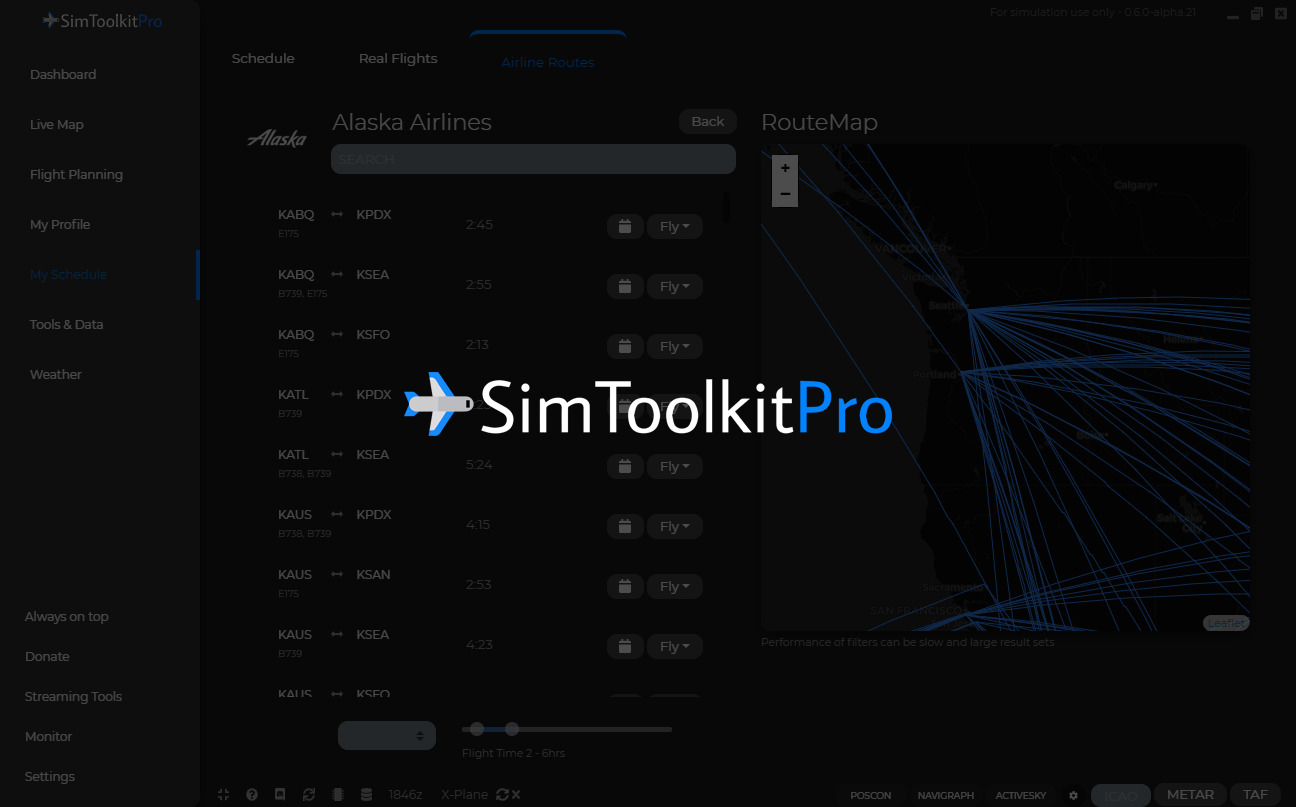
Task: Toggle Always on top
Action: pyautogui.click(x=67, y=617)
